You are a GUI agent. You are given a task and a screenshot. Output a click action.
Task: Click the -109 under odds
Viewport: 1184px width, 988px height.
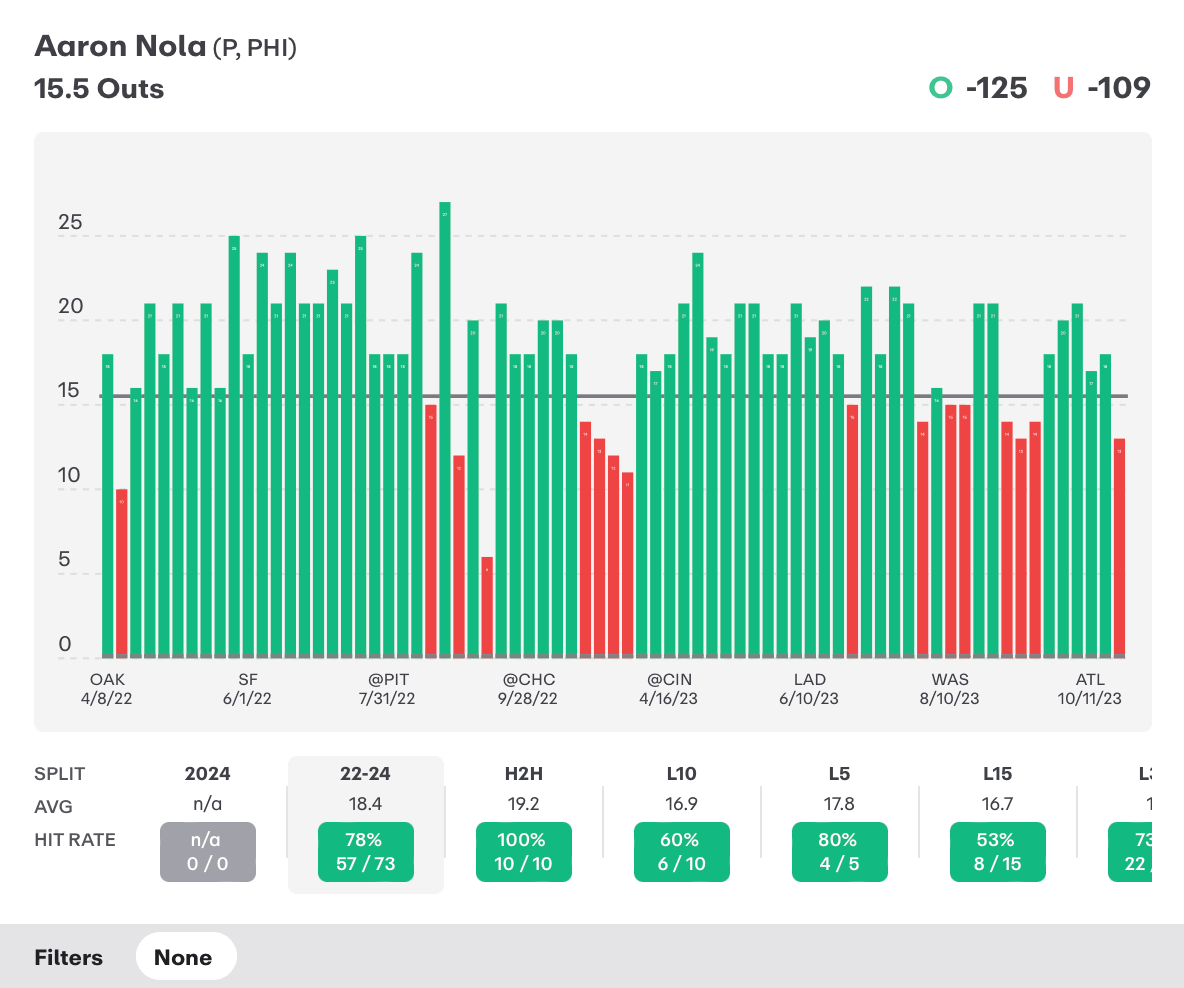(1118, 88)
